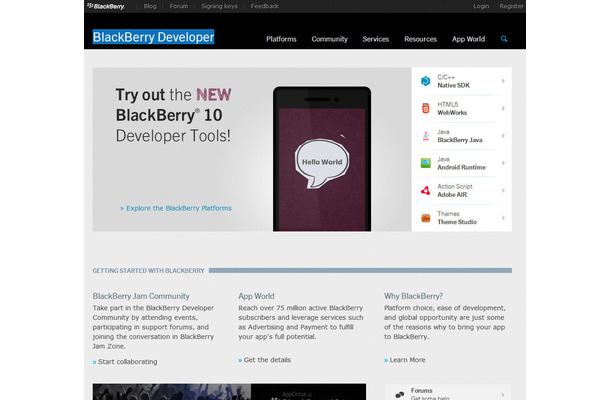Expand the Android Runtime row arrow

(x=503, y=163)
